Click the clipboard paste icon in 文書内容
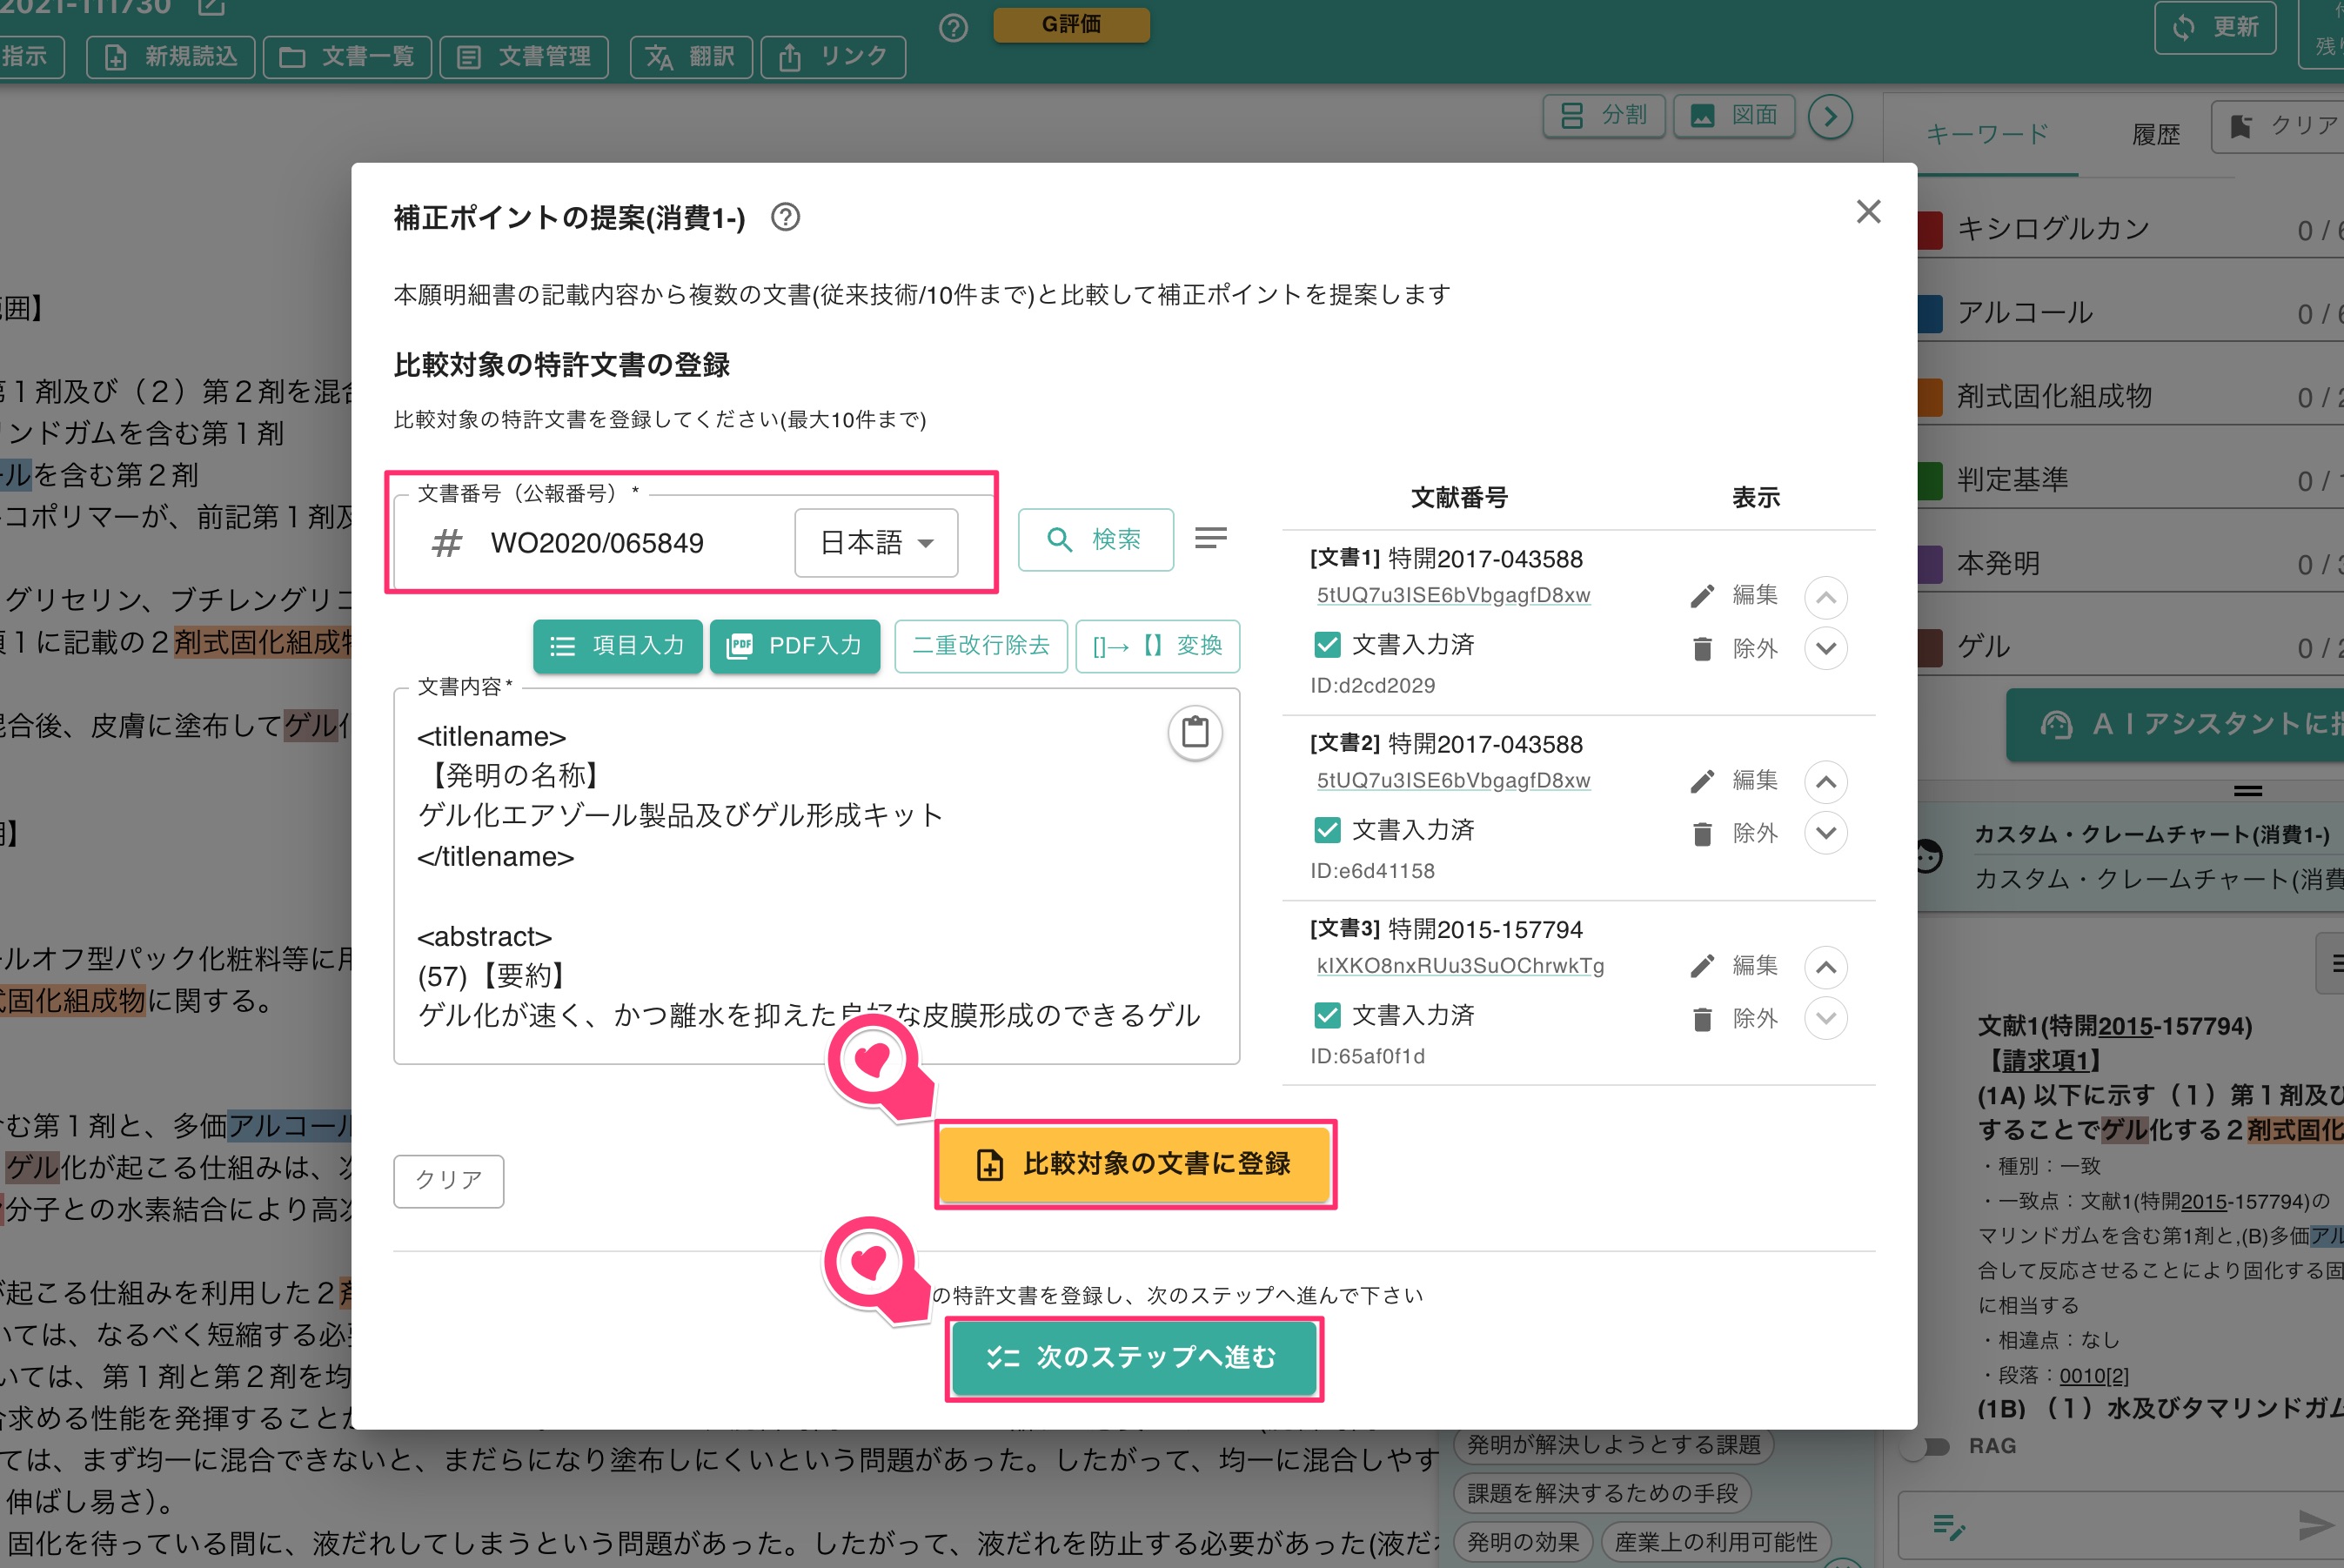Viewport: 2344px width, 1568px height. click(x=1195, y=732)
